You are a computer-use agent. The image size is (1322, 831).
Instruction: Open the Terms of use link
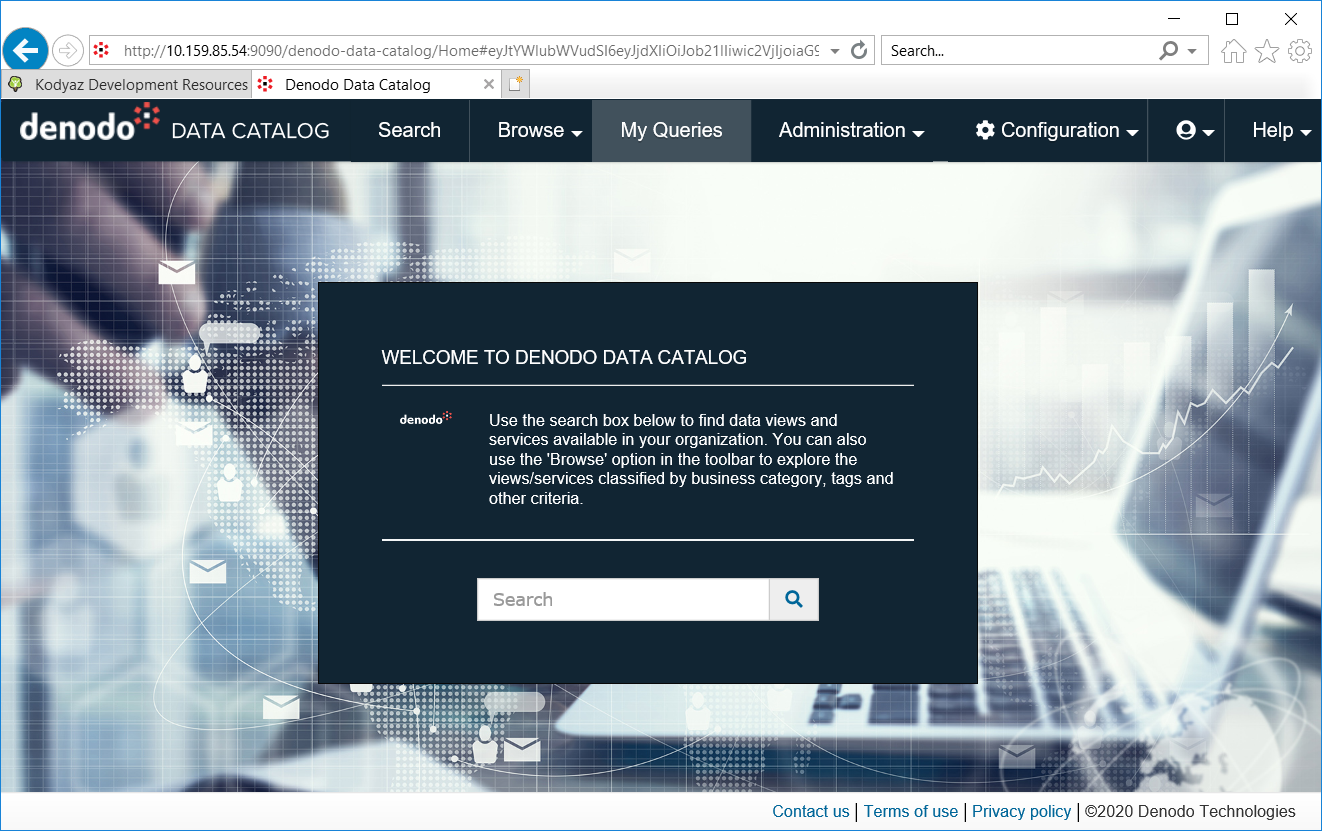(911, 811)
